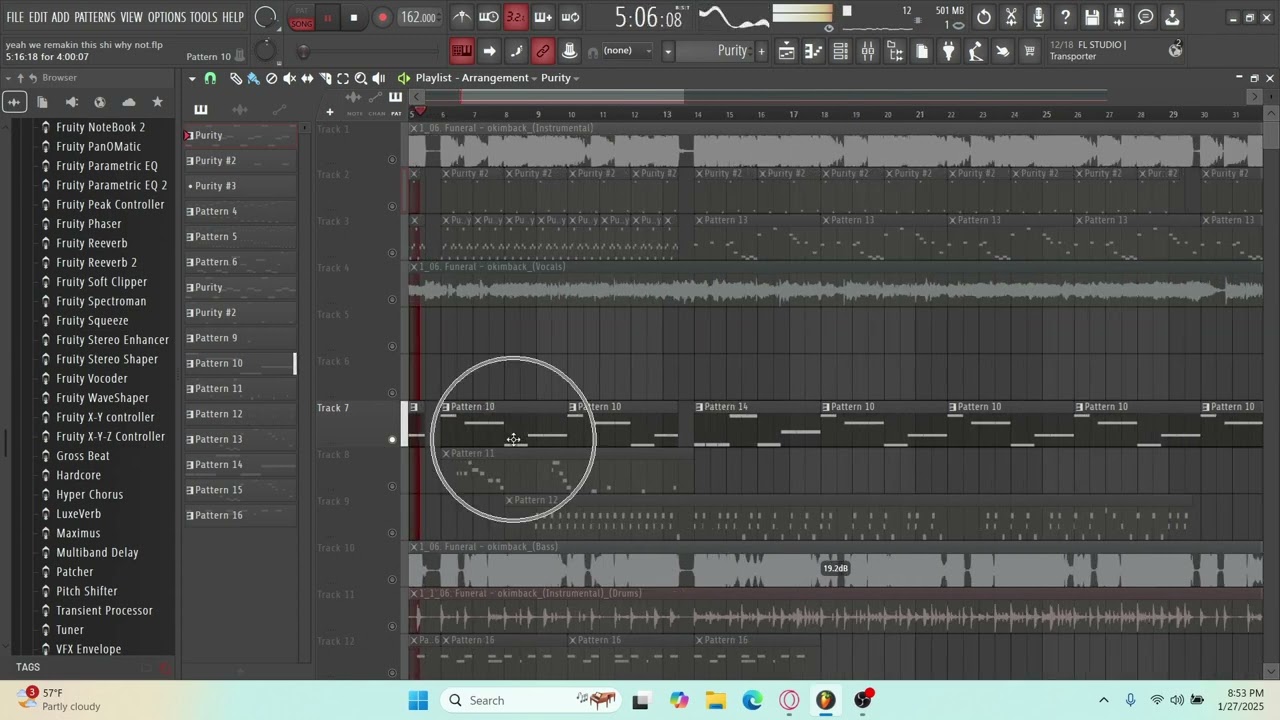
Task: Open the Plugin picker plug icon
Action: pos(949,51)
